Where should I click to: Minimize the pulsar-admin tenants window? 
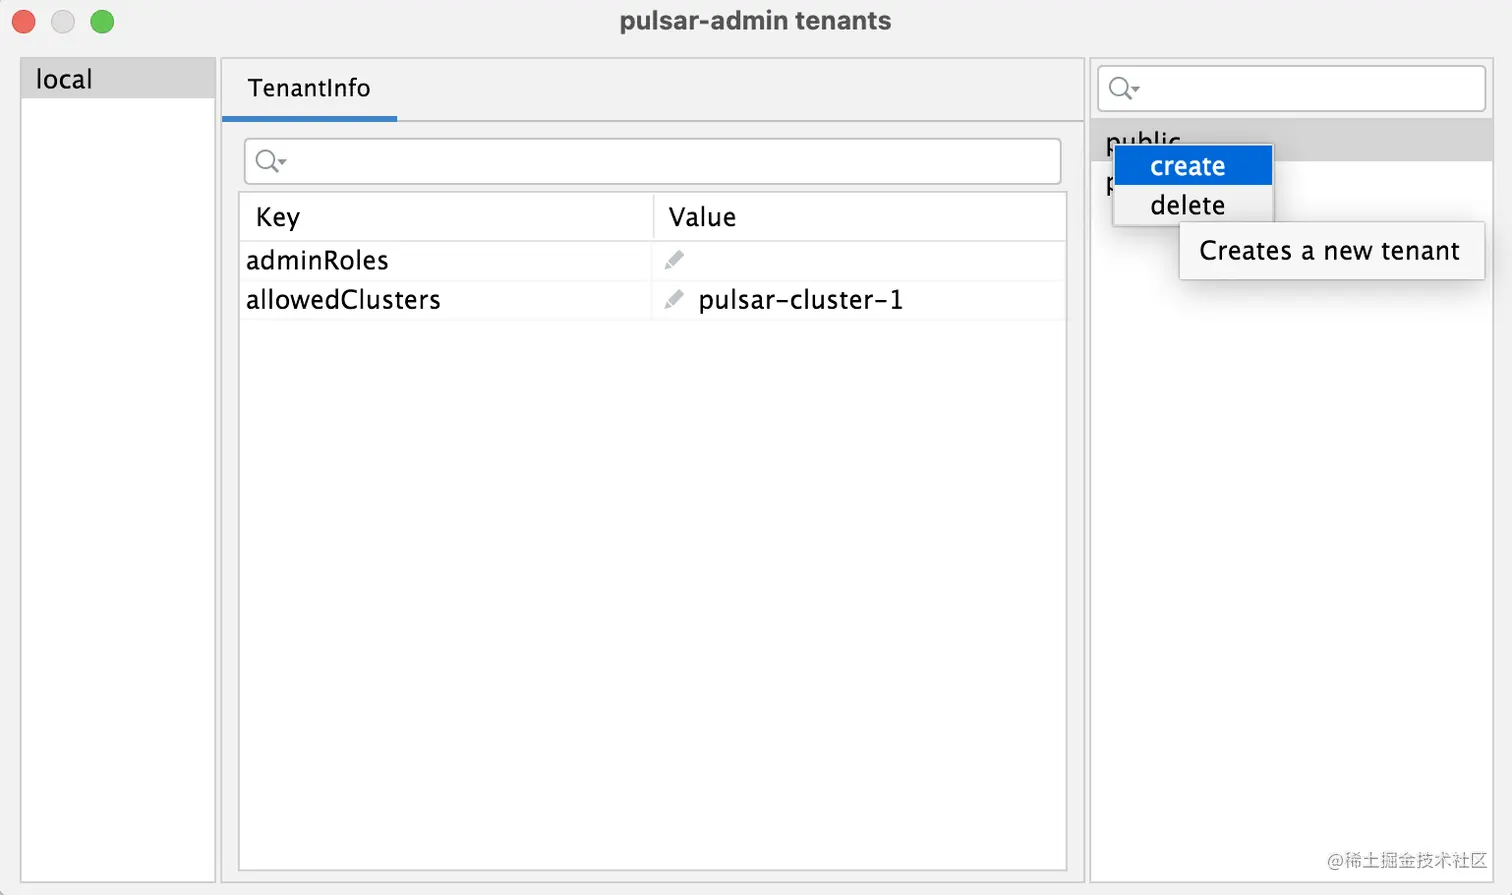click(63, 21)
